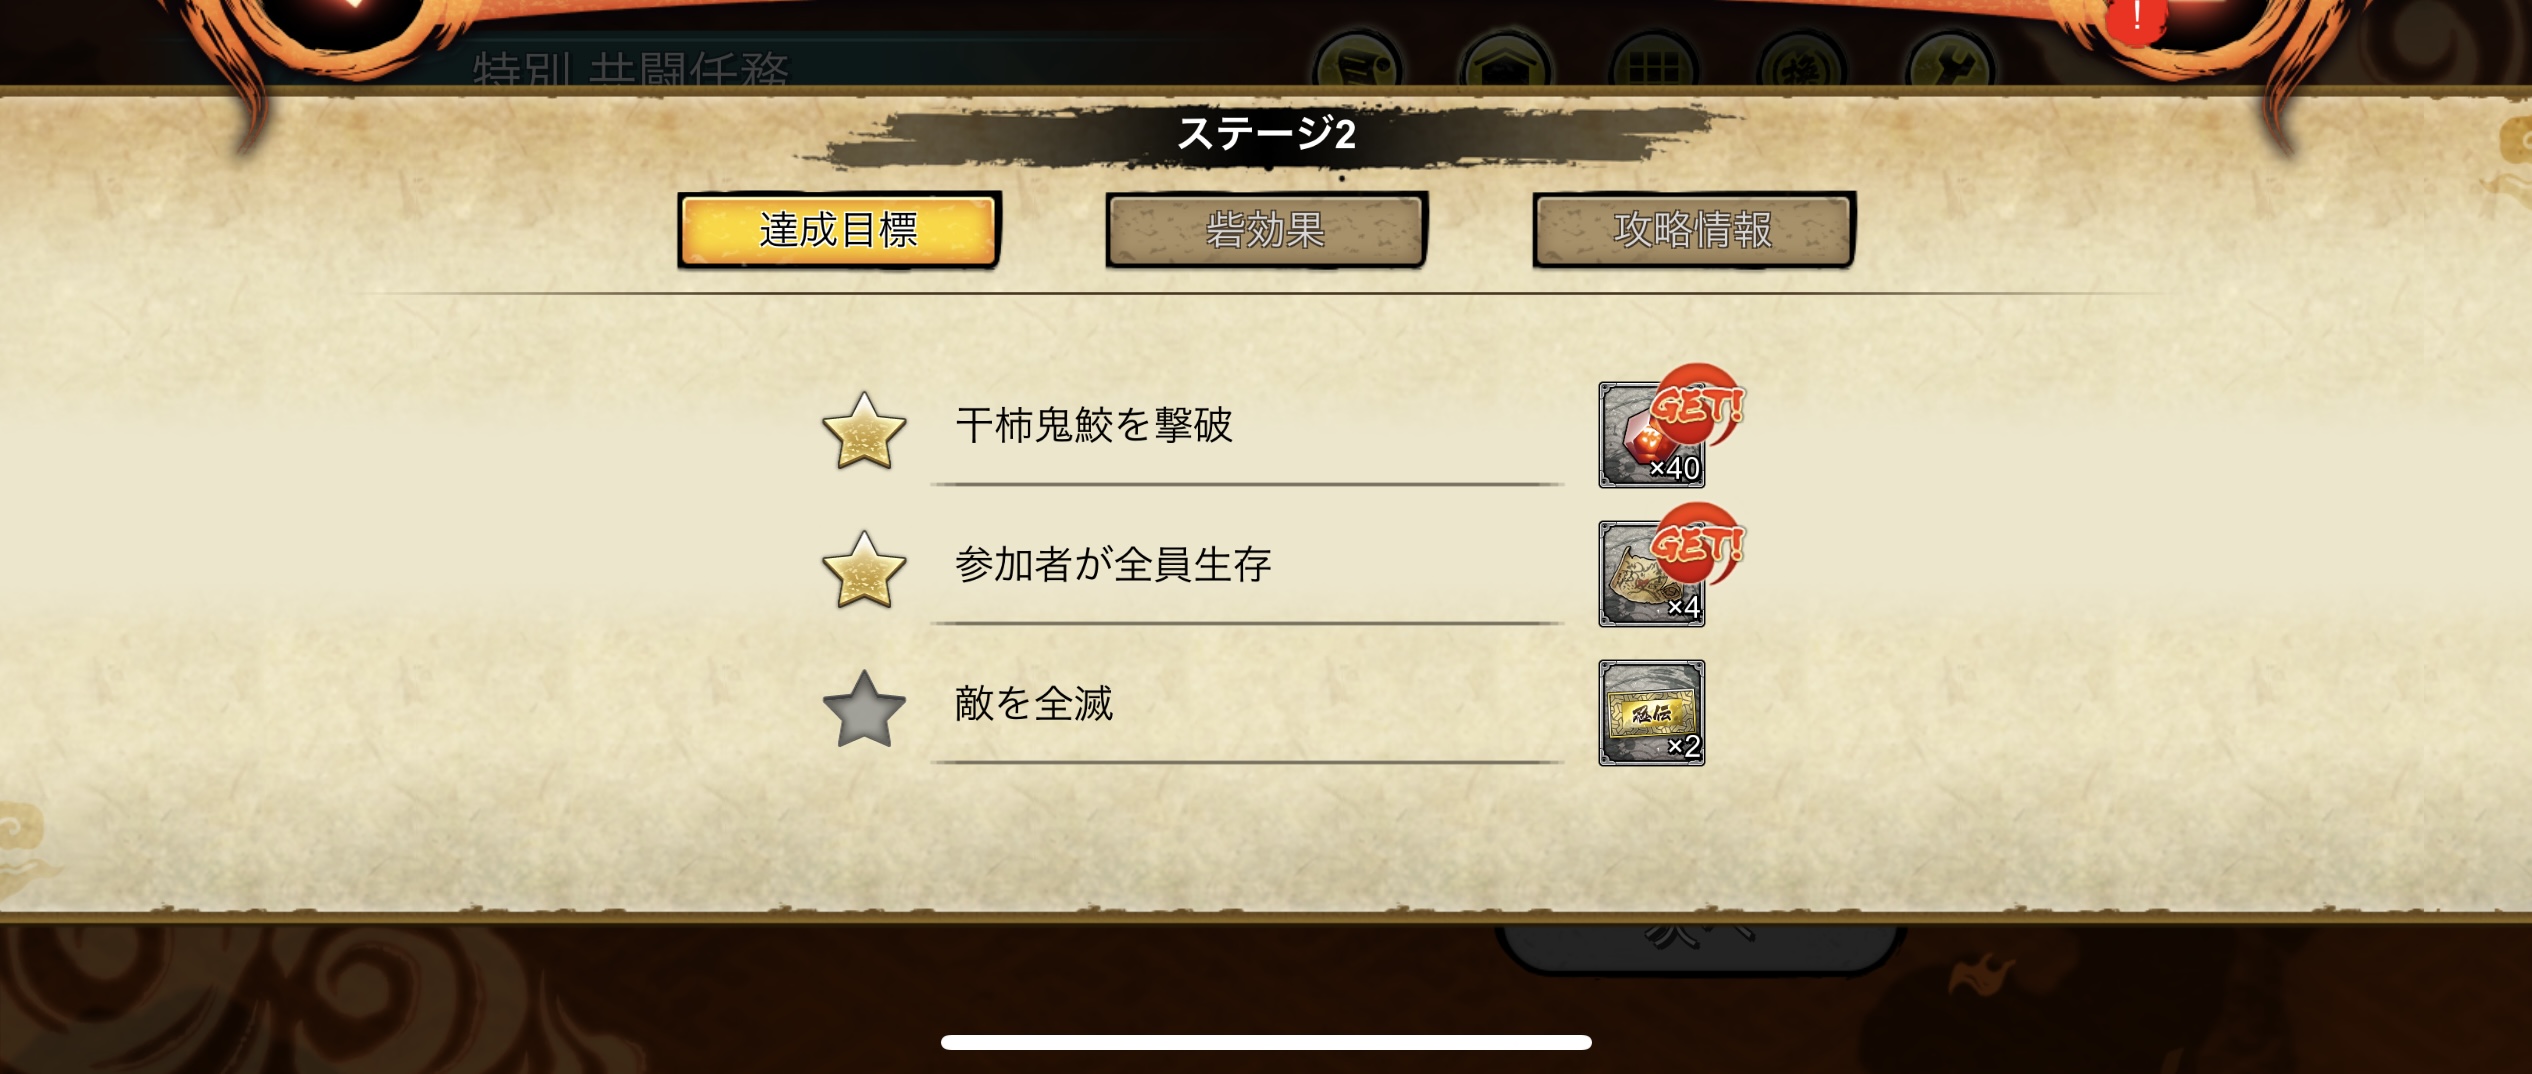Tap the gold star beside 参加者が全員生存
The height and width of the screenshot is (1074, 2532).
pyautogui.click(x=864, y=570)
